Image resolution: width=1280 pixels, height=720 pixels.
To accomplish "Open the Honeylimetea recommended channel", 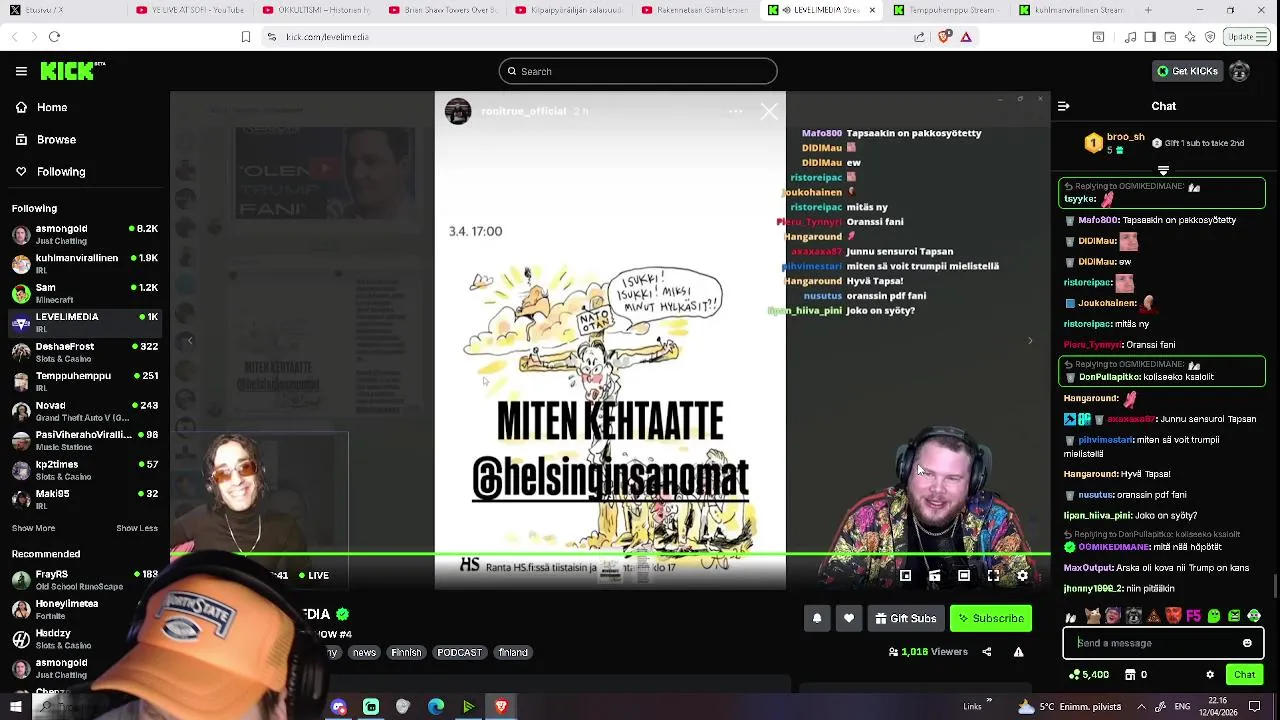I will pyautogui.click(x=84, y=609).
